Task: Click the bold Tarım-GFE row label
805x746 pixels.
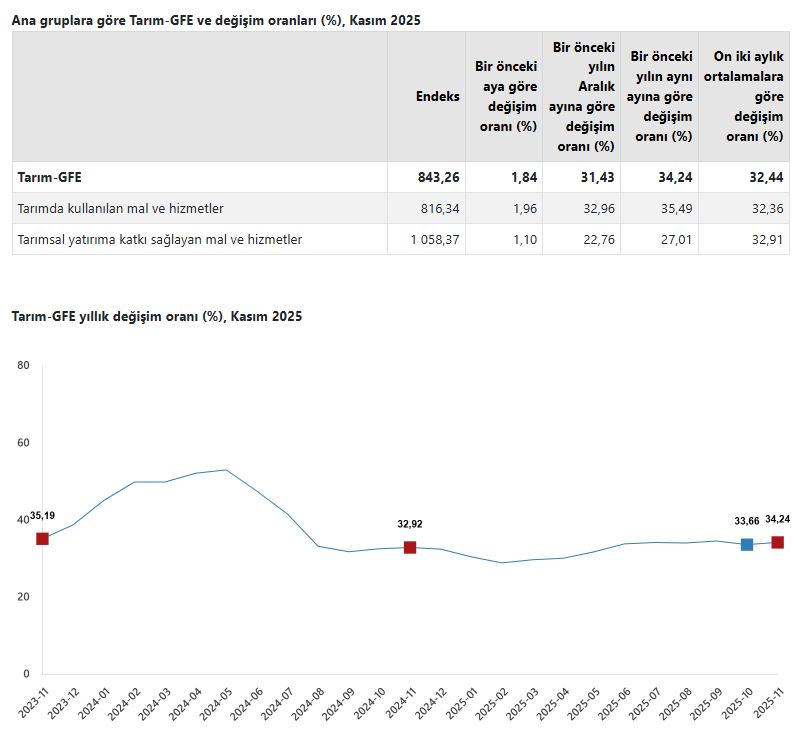Action: [50, 177]
